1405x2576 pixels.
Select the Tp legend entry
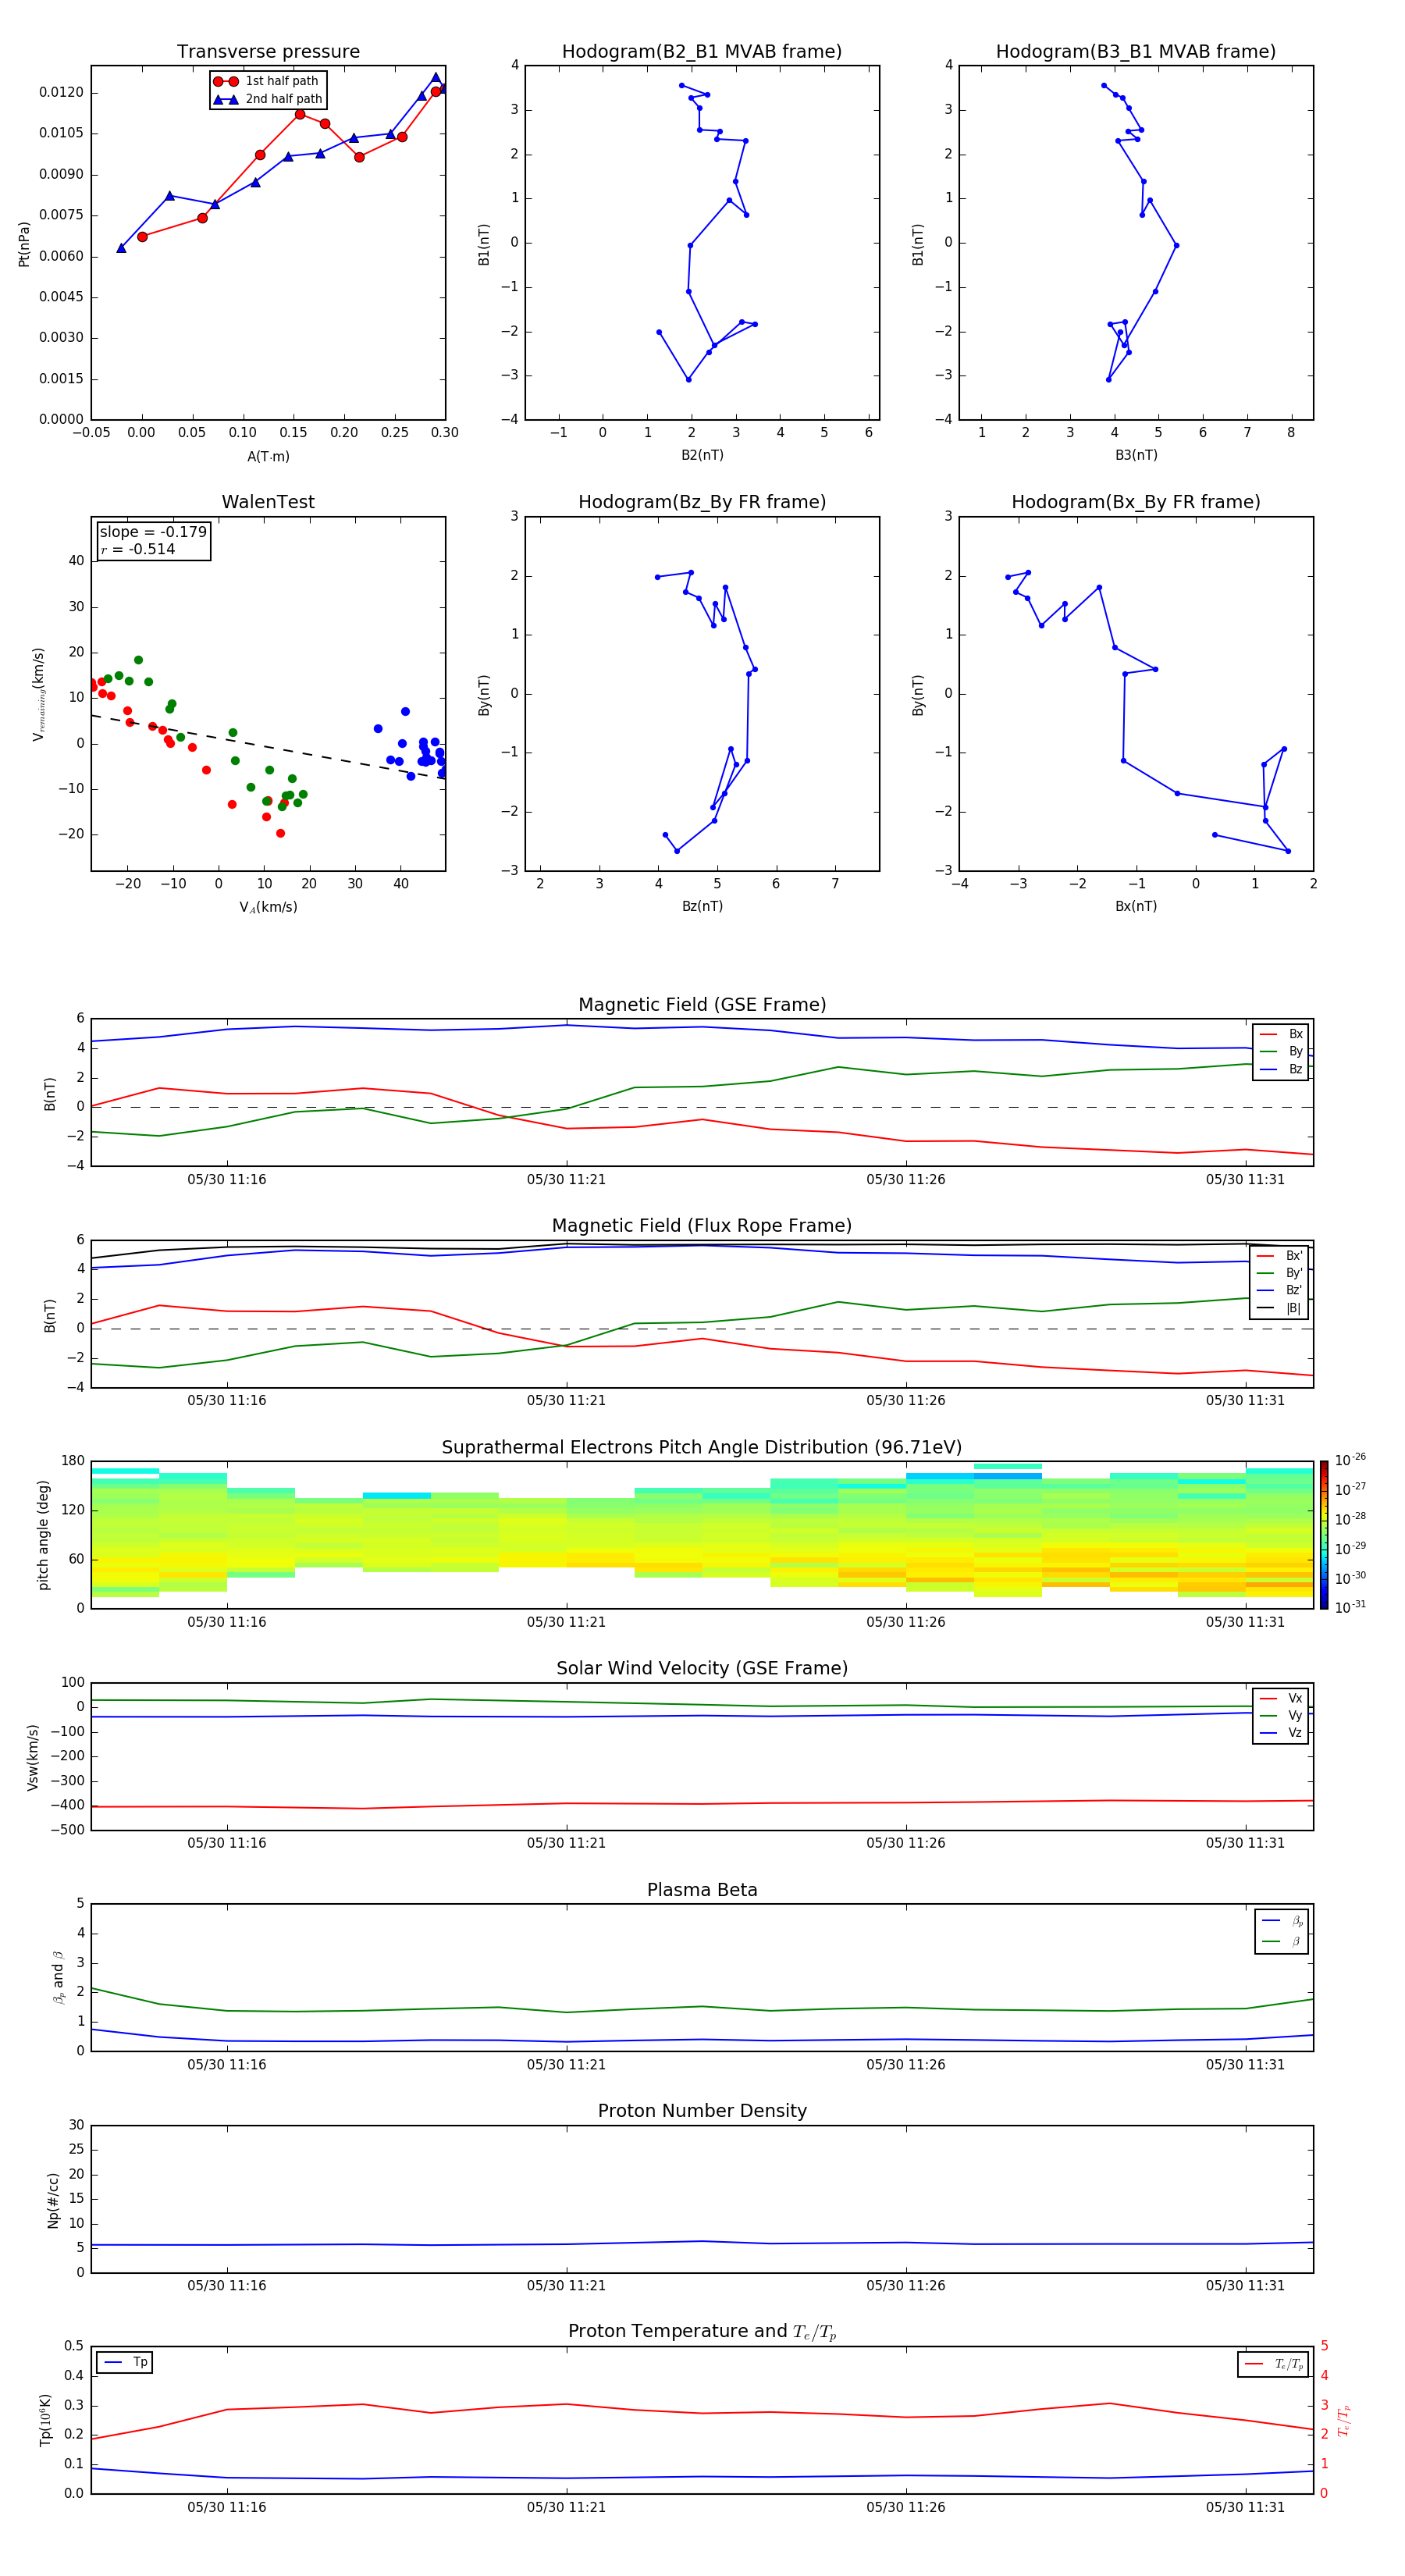(124, 2363)
